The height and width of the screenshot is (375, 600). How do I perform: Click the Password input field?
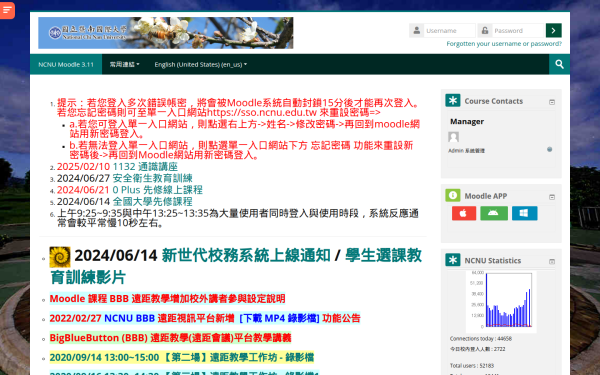518,30
